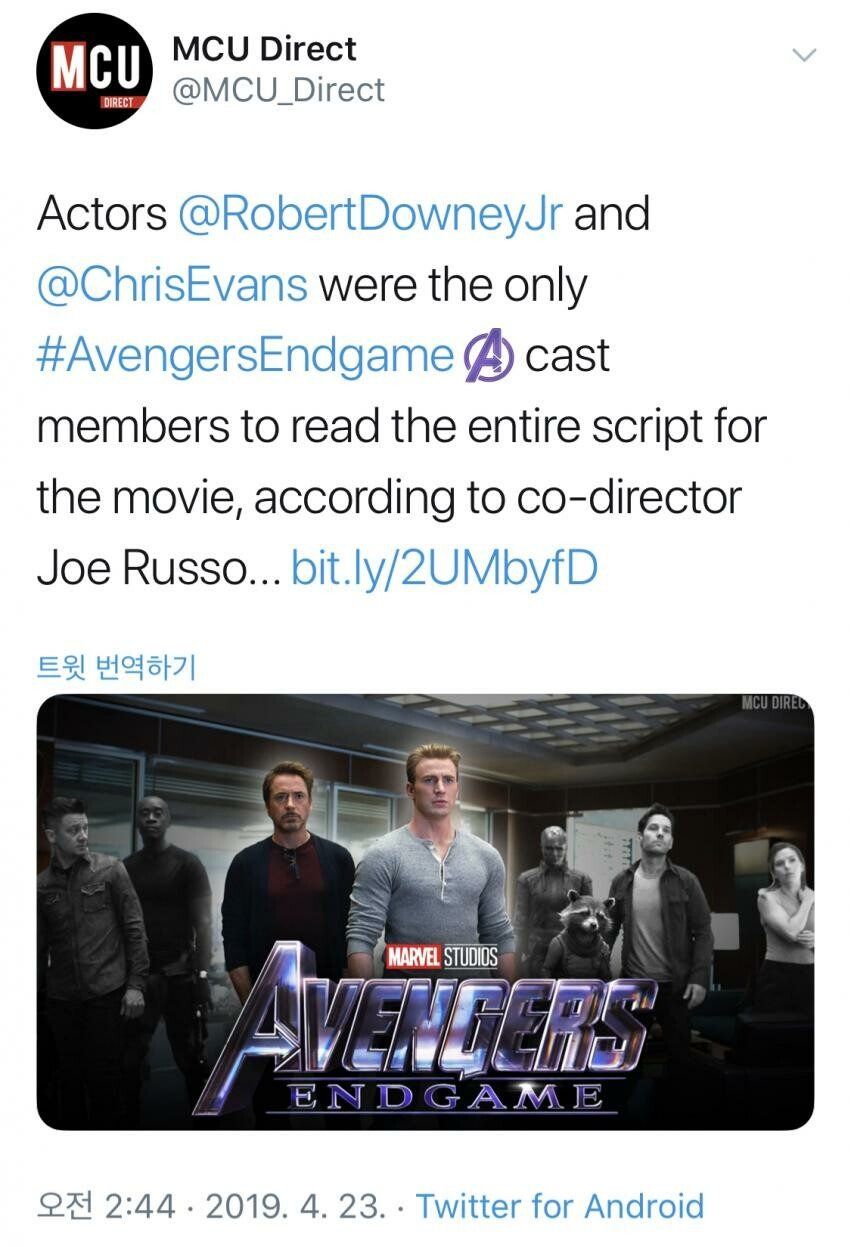Click the "Joe Russo..." tweet text

159,568
